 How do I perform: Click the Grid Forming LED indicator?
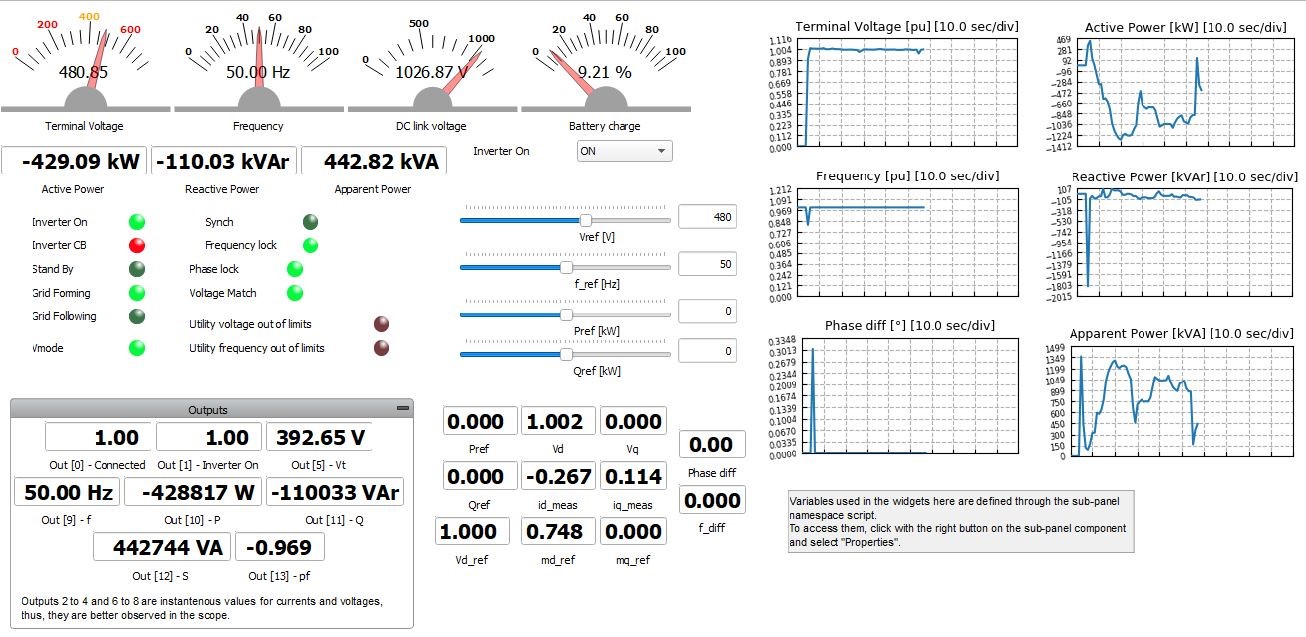point(137,293)
